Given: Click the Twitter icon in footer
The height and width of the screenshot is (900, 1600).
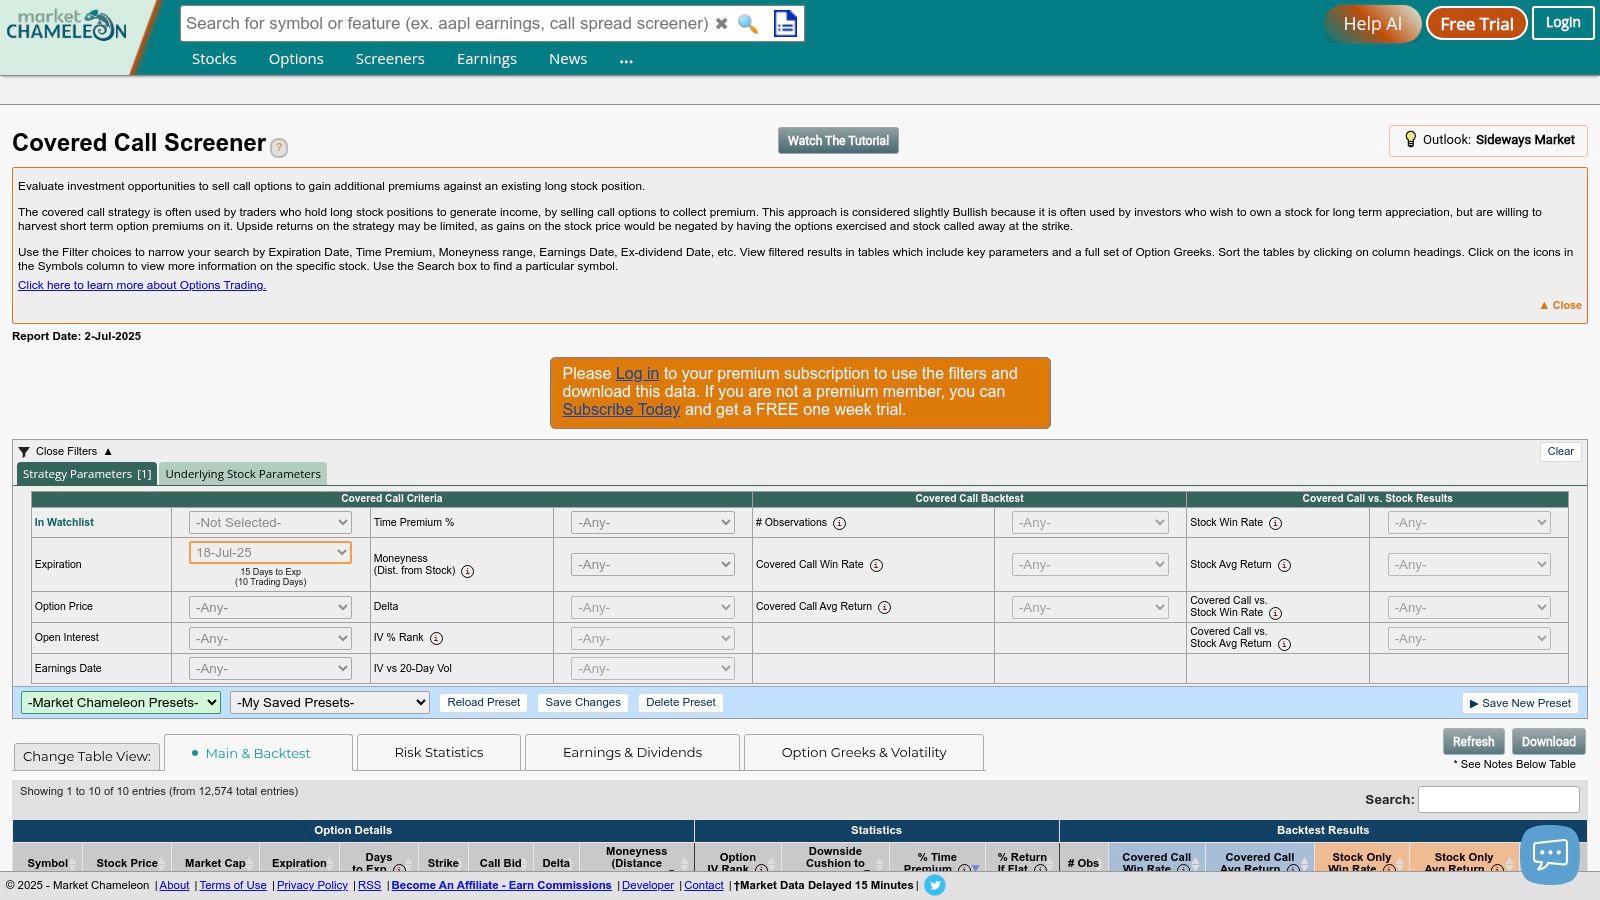Looking at the screenshot, I should tap(934, 885).
